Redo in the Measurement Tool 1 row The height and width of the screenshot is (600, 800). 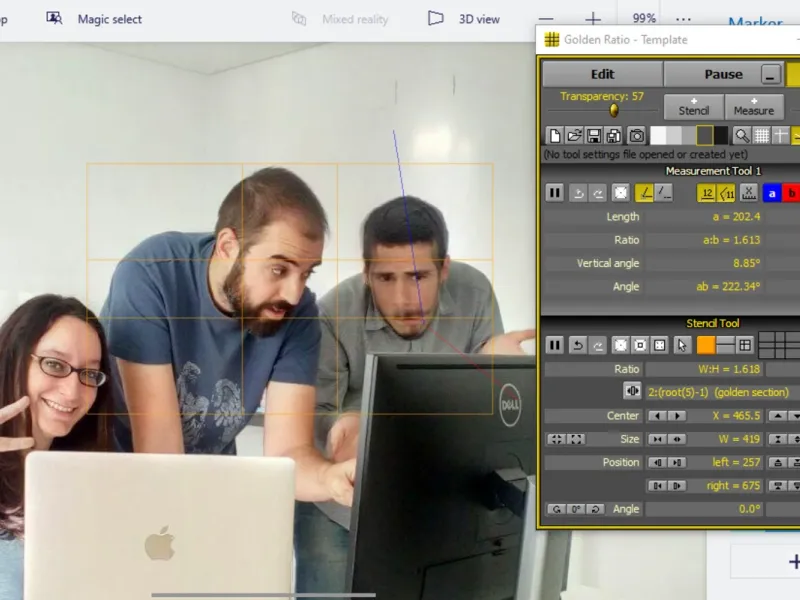click(x=597, y=193)
